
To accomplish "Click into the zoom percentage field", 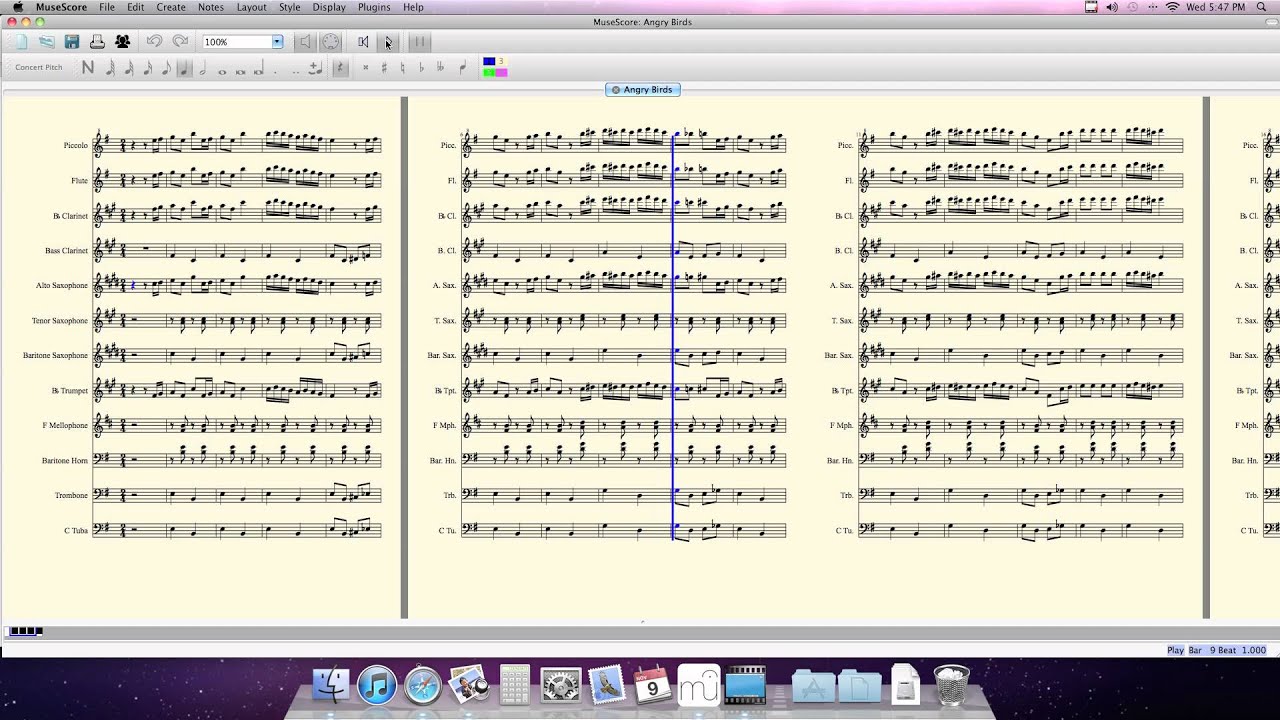I will 237,42.
